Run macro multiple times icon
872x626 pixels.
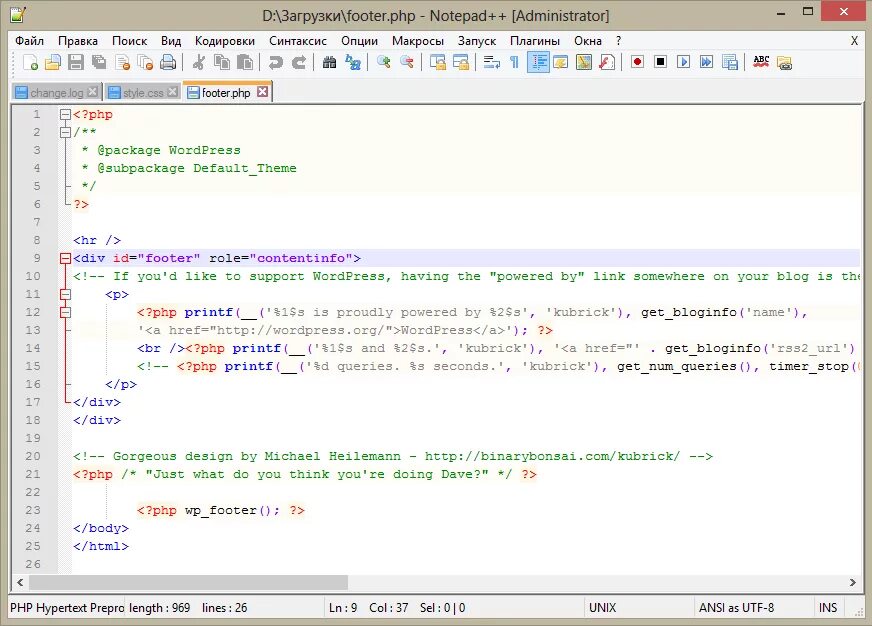point(707,62)
